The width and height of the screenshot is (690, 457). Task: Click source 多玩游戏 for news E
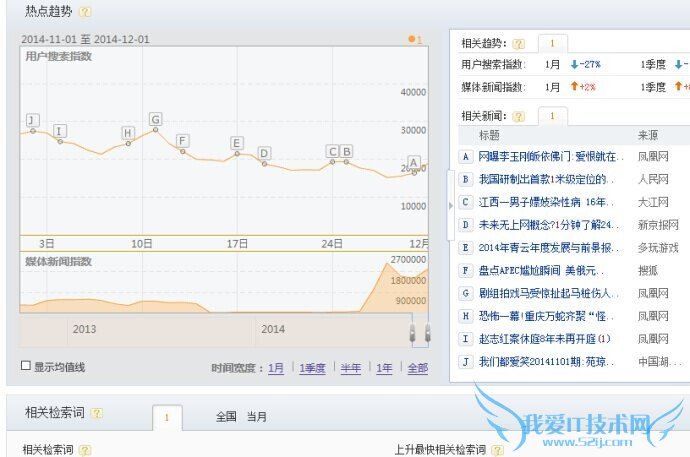click(x=658, y=248)
